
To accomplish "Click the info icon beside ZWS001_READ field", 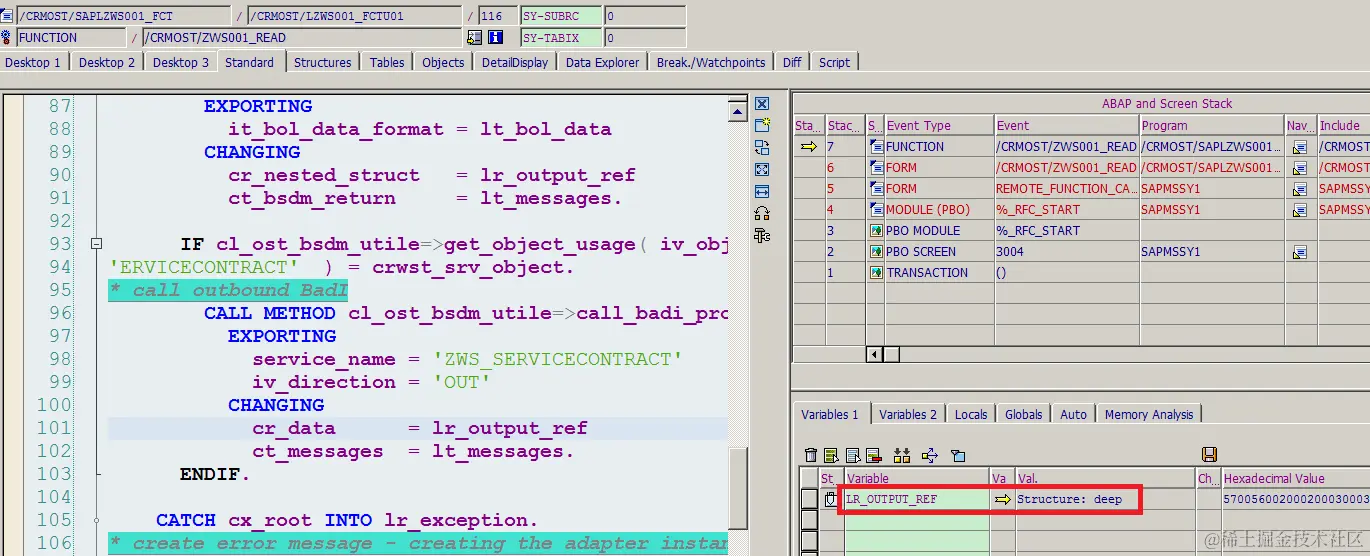I will (x=495, y=37).
